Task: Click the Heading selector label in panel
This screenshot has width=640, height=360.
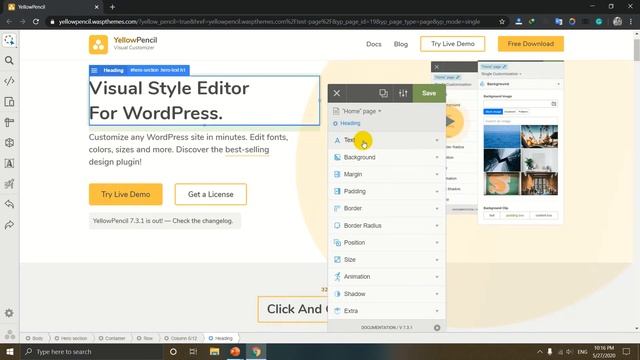Action: point(350,123)
